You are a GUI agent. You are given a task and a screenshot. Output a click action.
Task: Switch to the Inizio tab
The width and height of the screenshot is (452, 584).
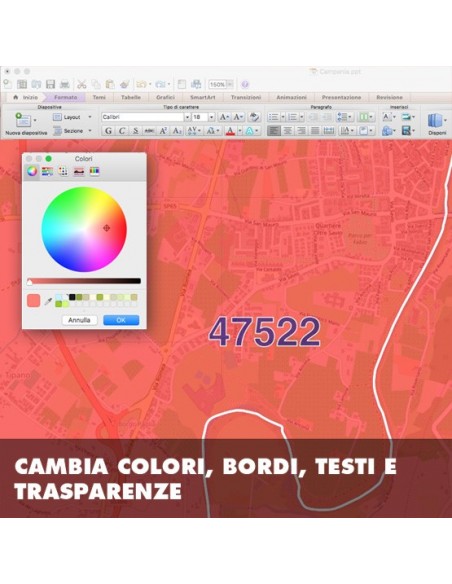pyautogui.click(x=25, y=97)
